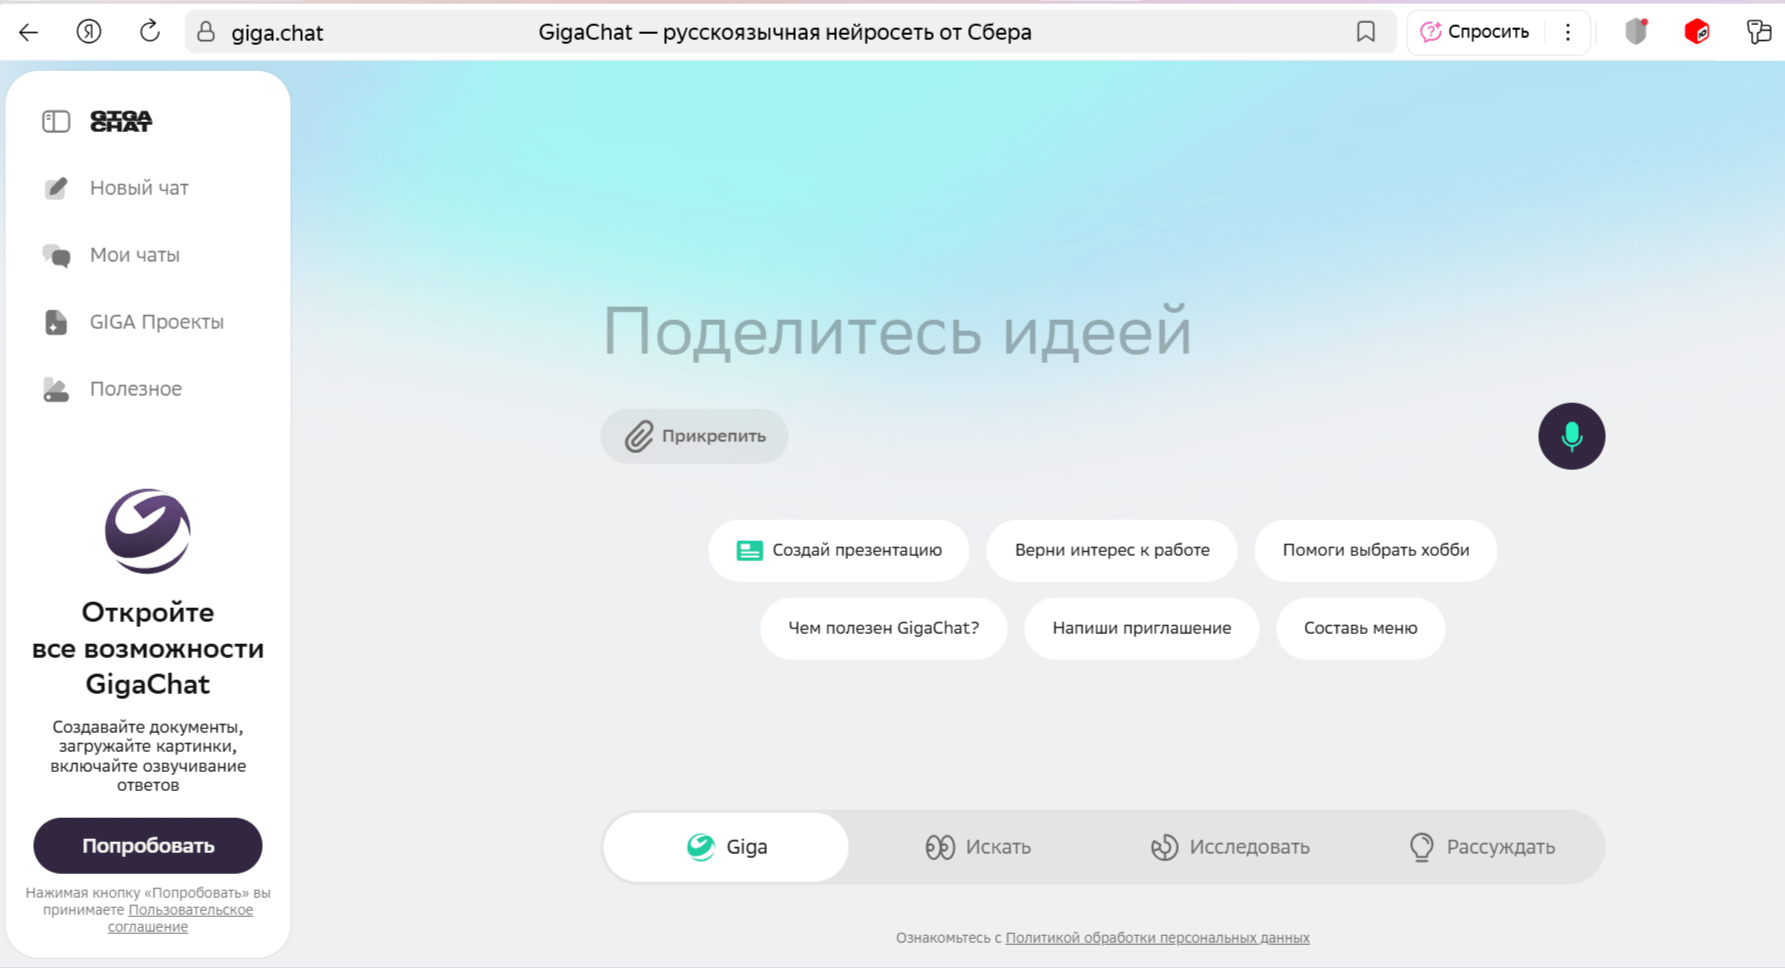Bookmark this page in address bar
1785x968 pixels.
[x=1365, y=32]
